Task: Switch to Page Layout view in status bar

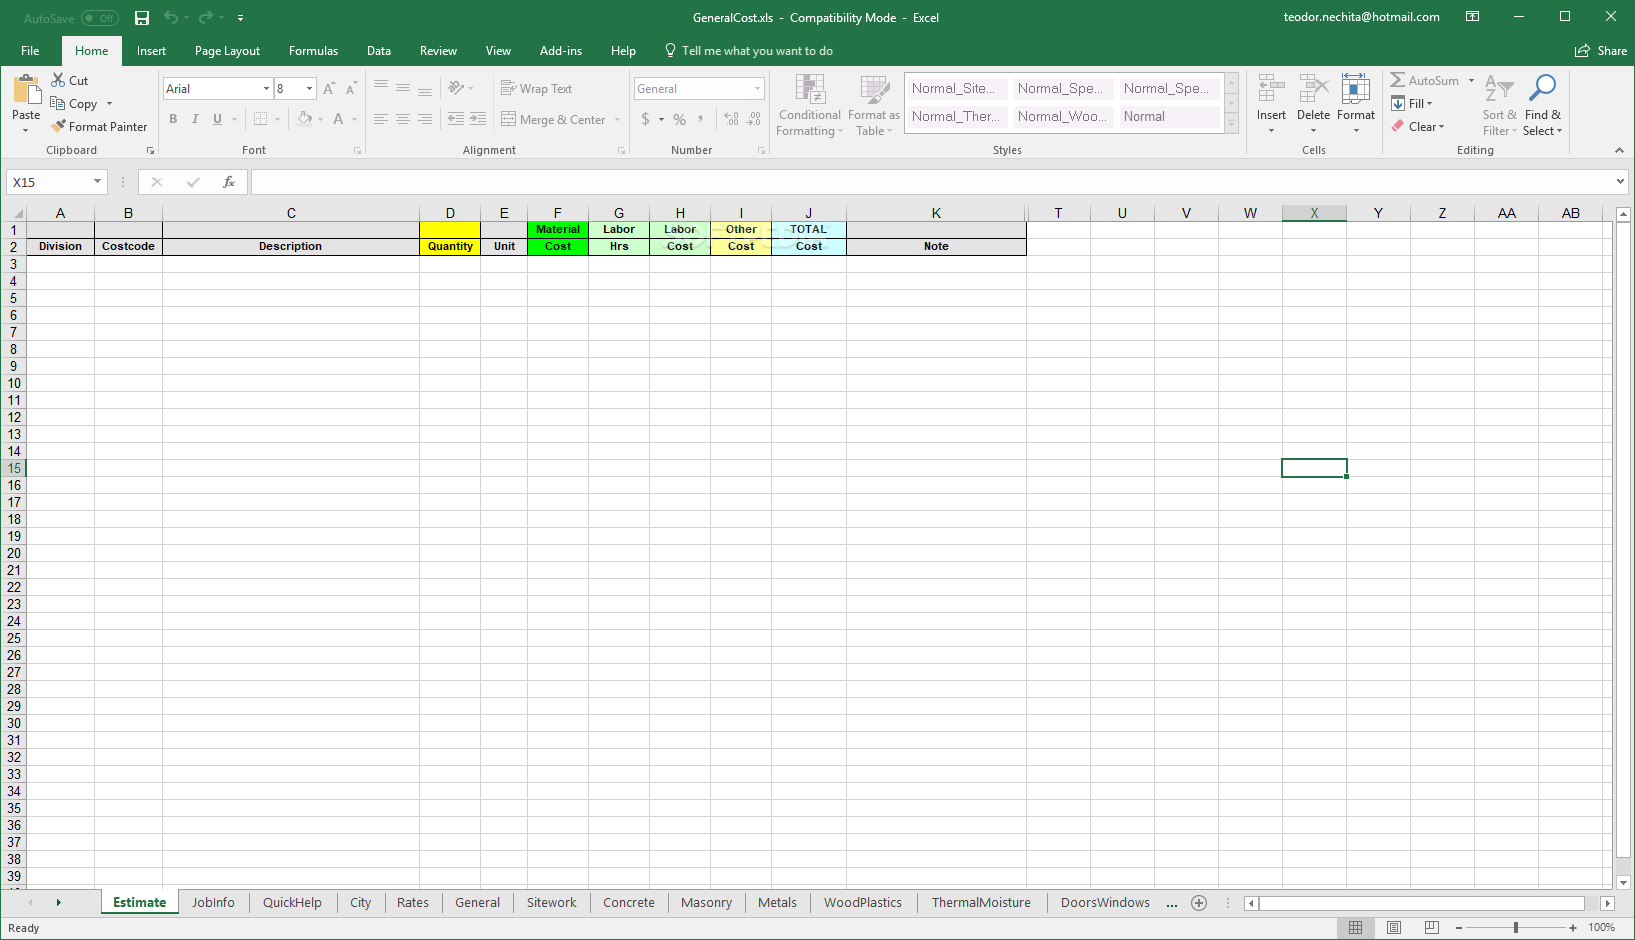Action: [x=1393, y=928]
